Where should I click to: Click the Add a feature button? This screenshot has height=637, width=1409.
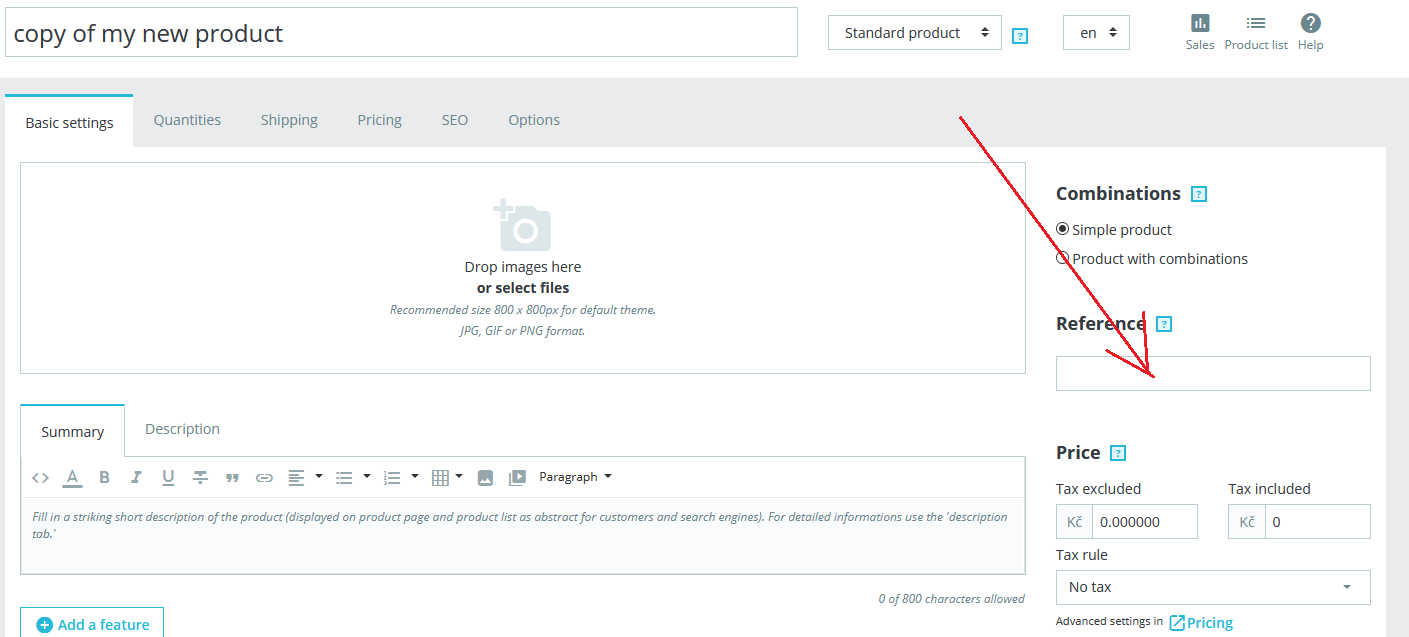[92, 623]
